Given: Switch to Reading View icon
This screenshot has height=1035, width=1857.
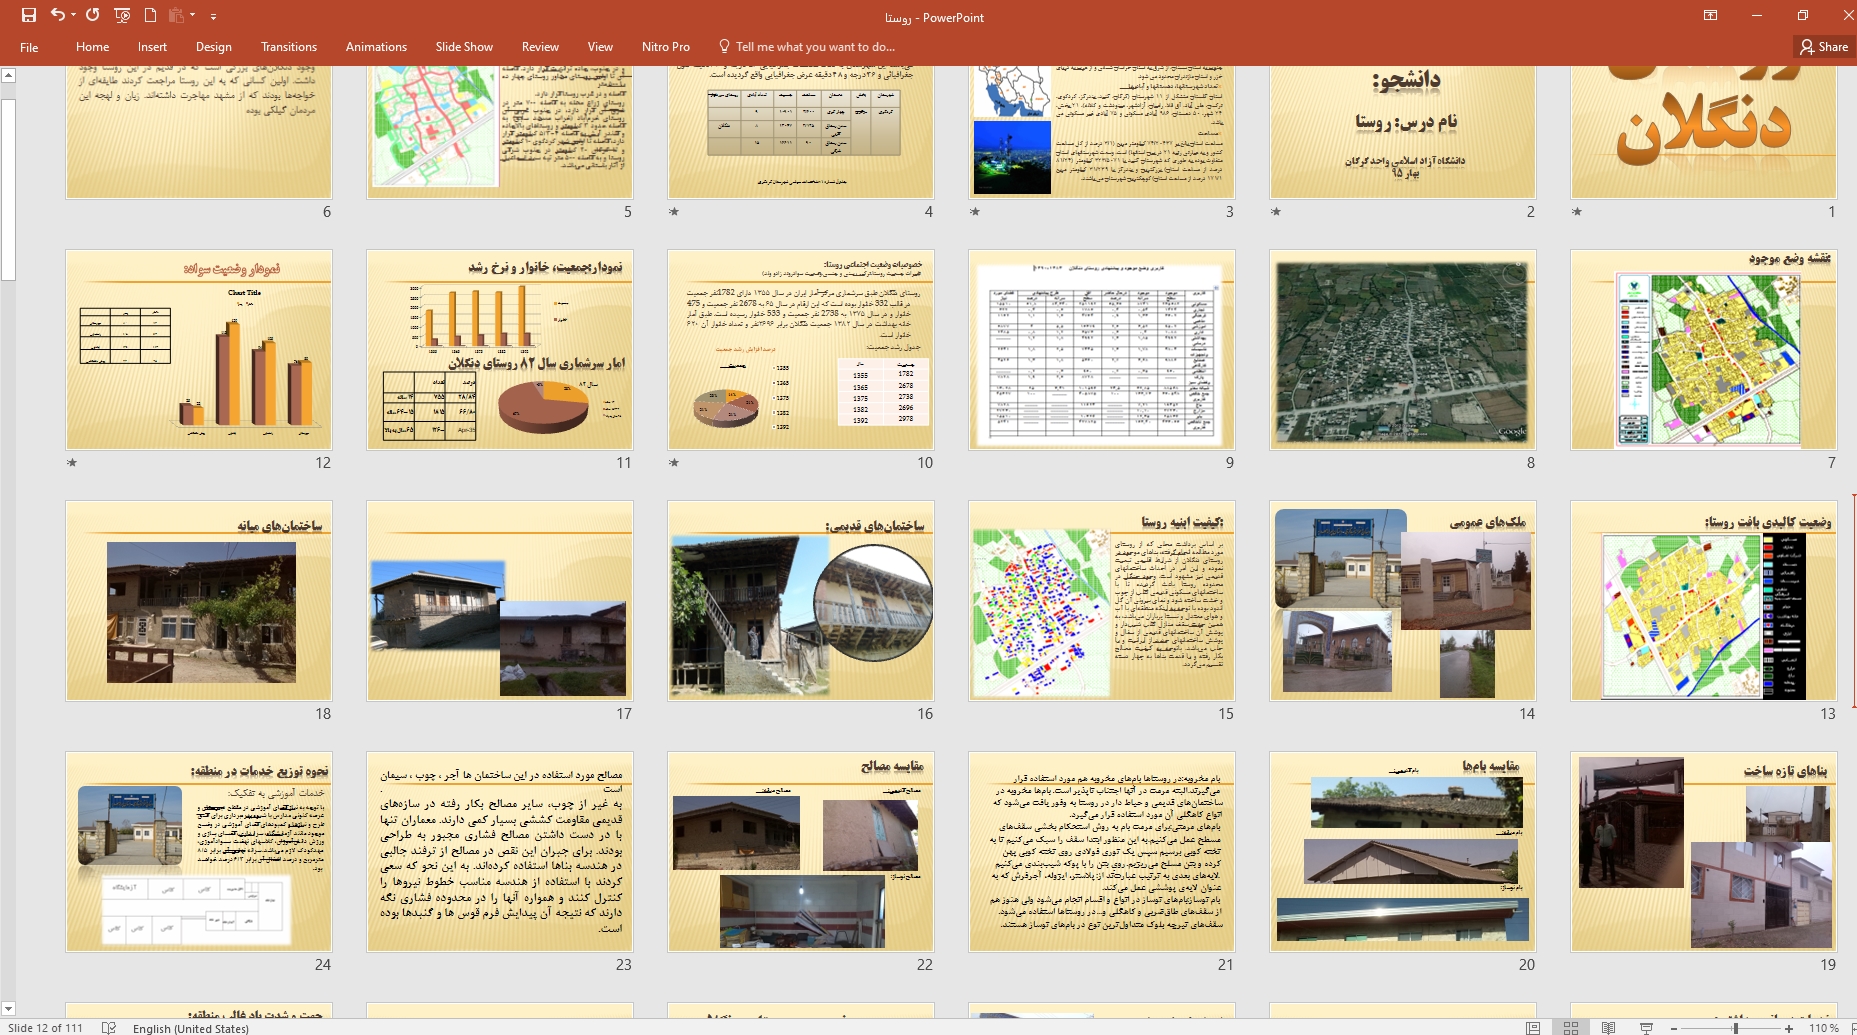Looking at the screenshot, I should tap(1608, 1028).
